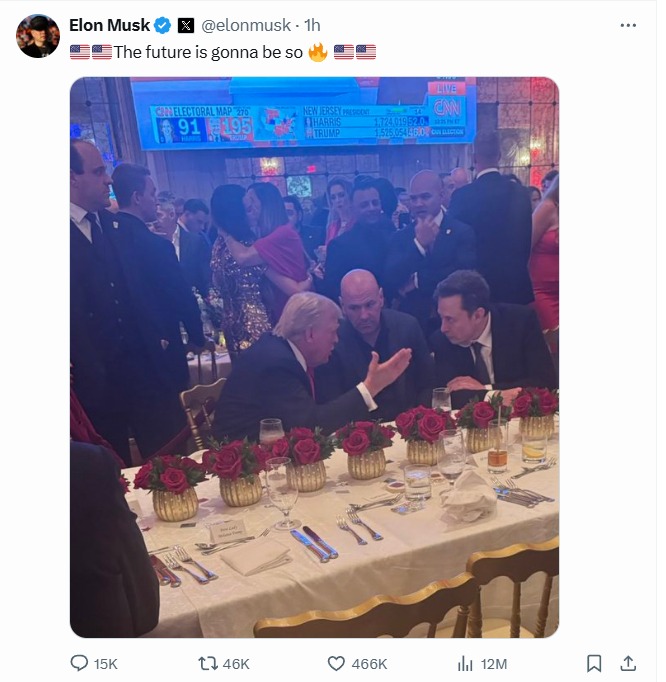The width and height of the screenshot is (666, 682).
Task: Click the Elon Musk display name
Action: pos(109,25)
